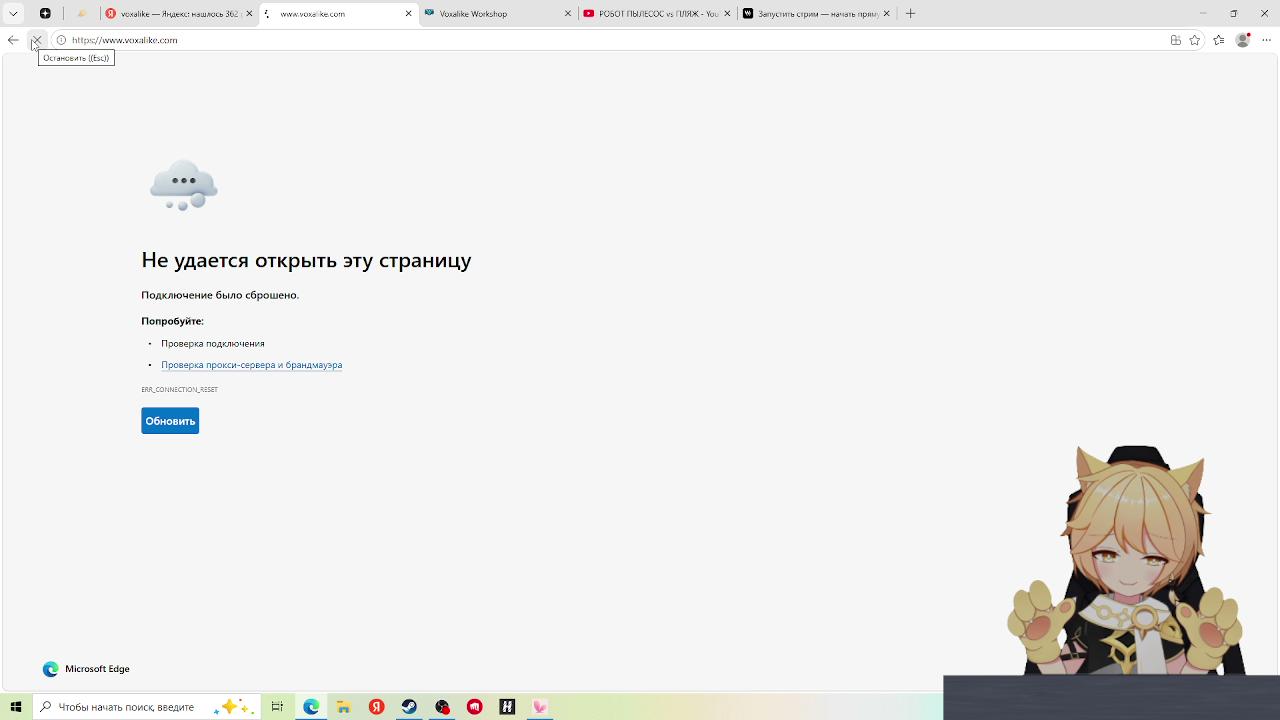Open the browser profile avatar
The height and width of the screenshot is (720, 1280).
(x=1243, y=40)
